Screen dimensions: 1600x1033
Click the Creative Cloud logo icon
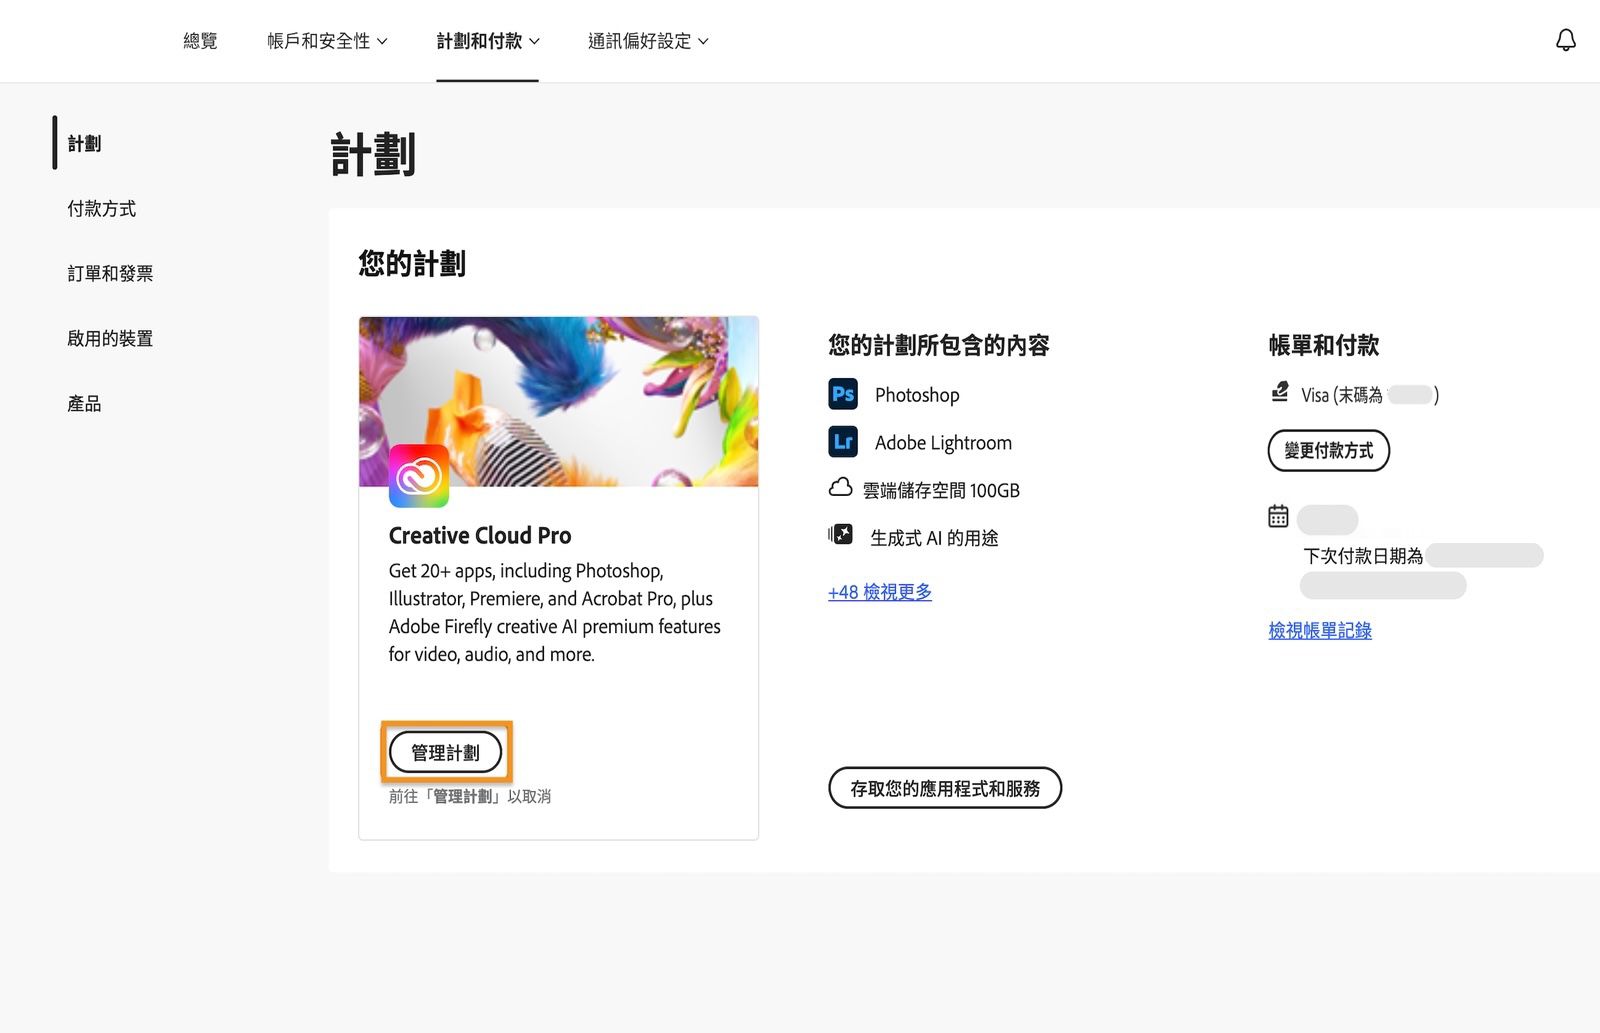(x=419, y=476)
